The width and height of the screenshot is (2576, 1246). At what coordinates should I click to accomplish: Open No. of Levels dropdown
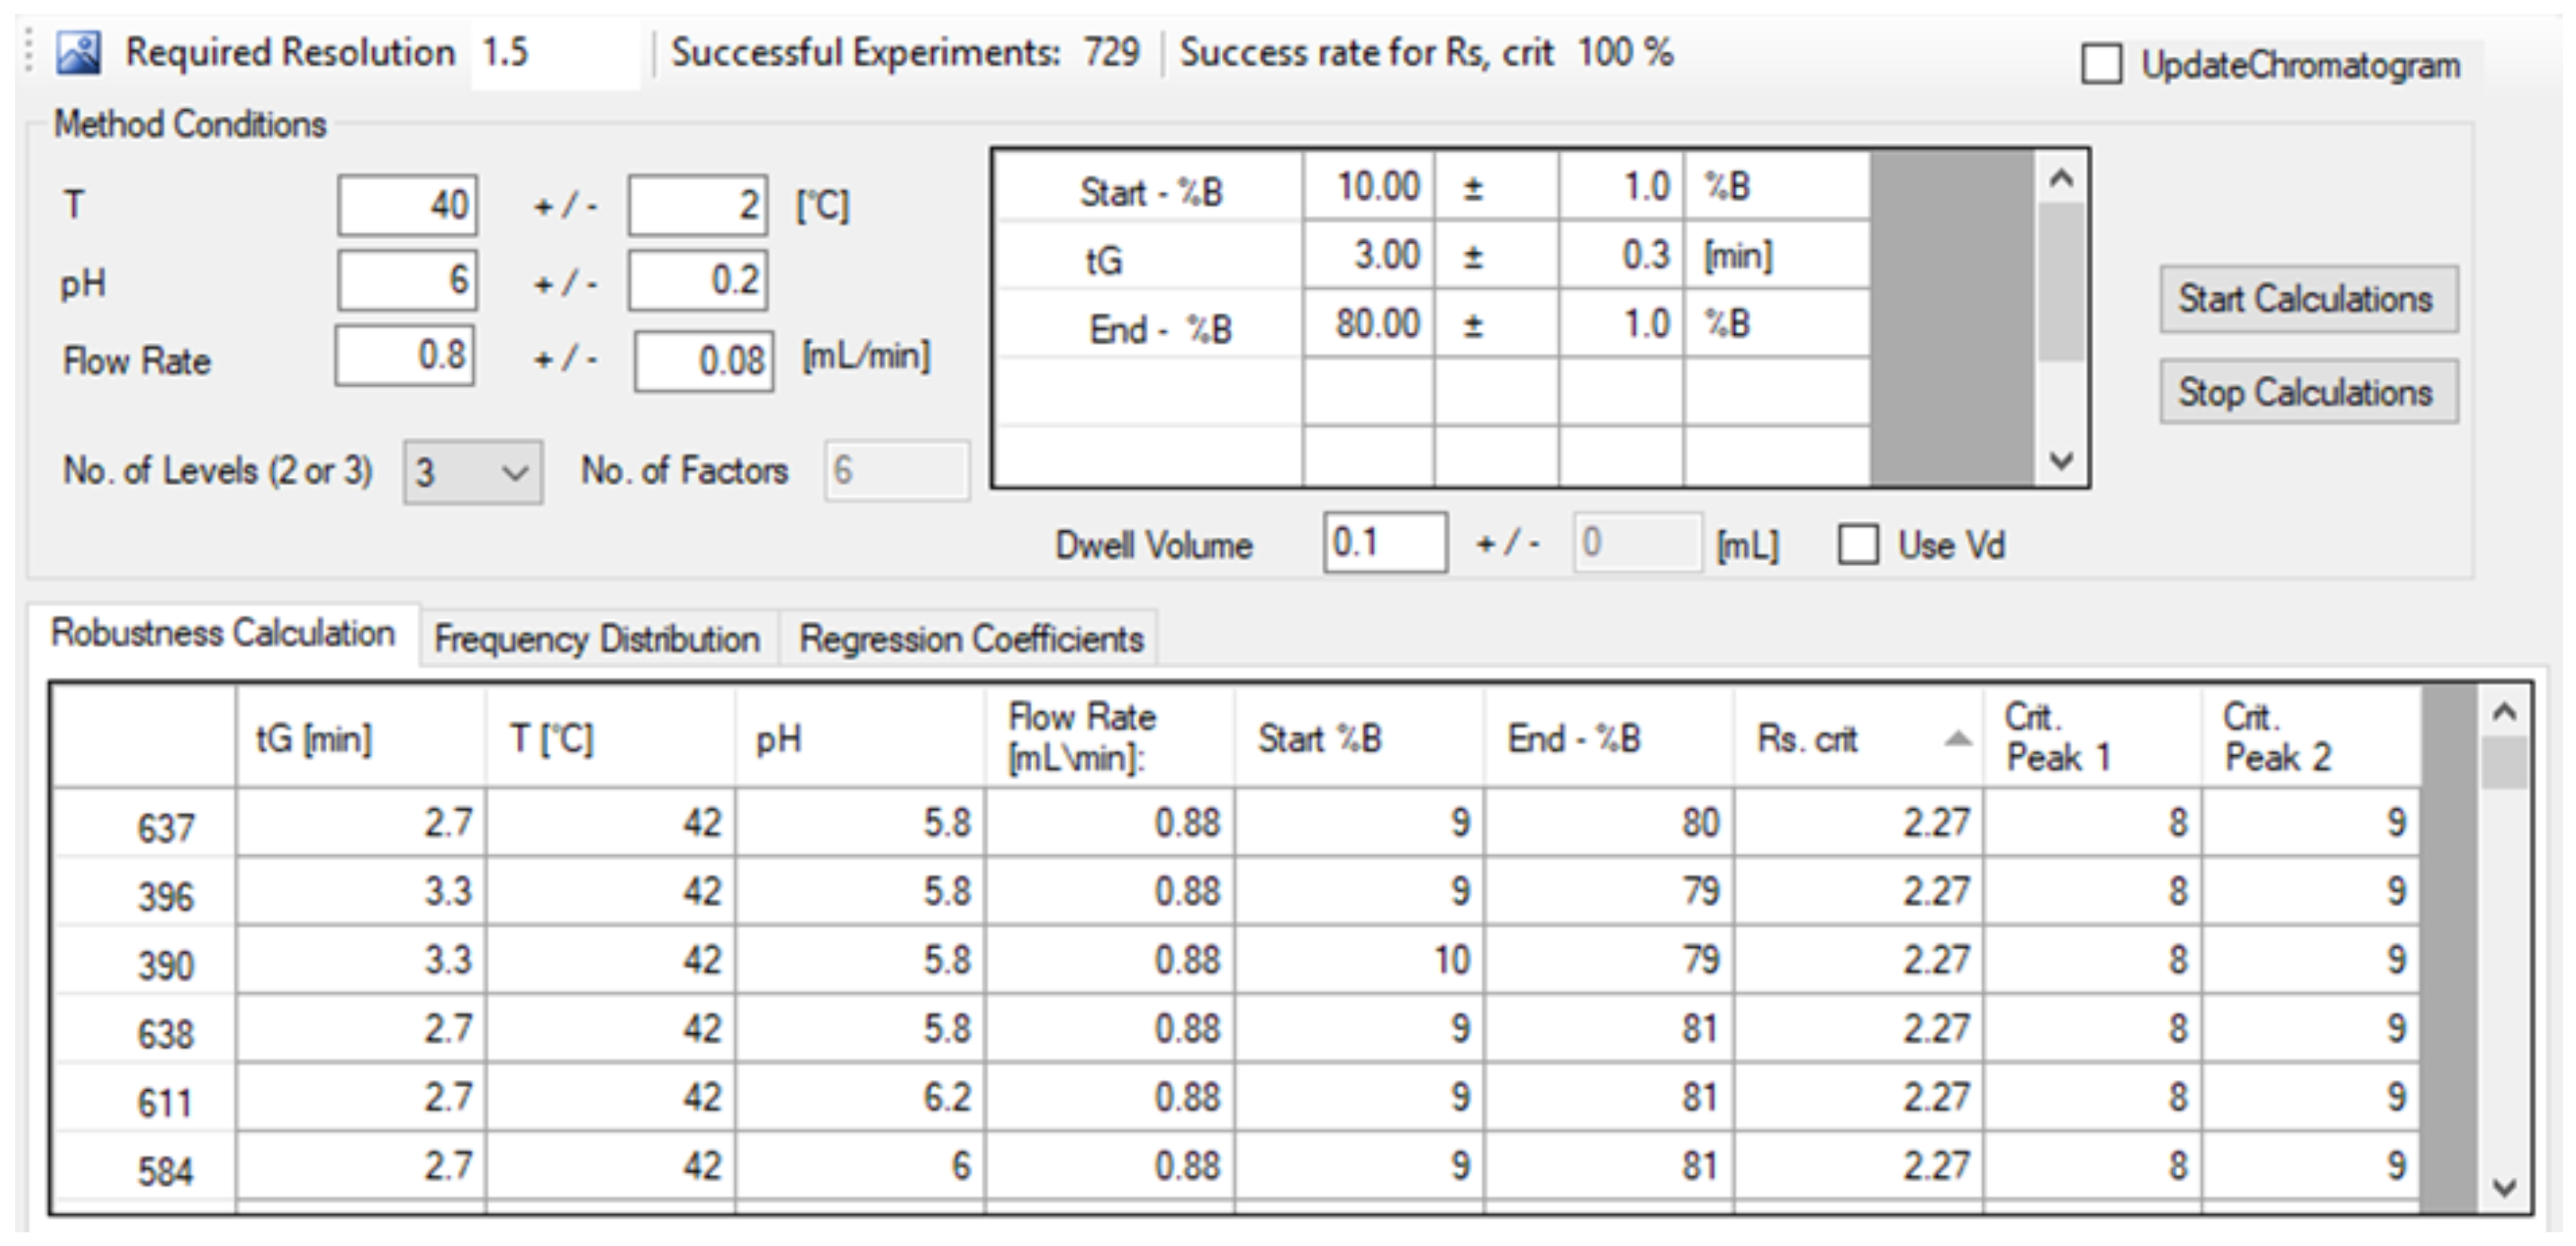tap(472, 472)
